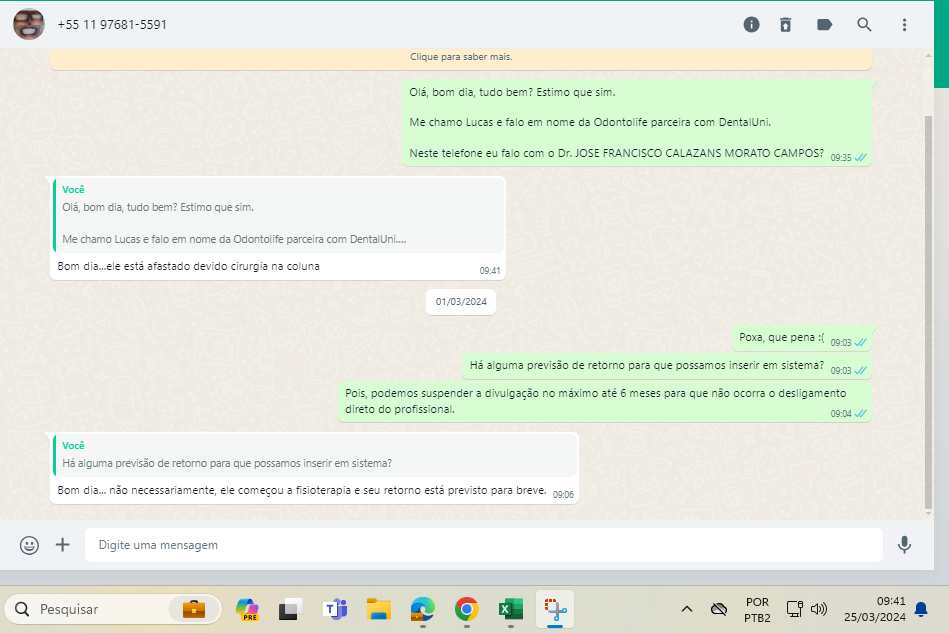
Task: Click message 'Pois, podemos suspender a divulgação'
Action: click(605, 402)
